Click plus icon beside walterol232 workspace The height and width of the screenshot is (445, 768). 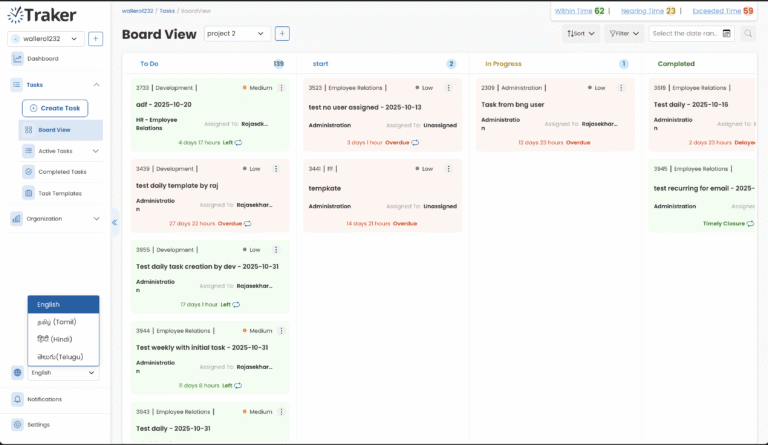(x=95, y=39)
